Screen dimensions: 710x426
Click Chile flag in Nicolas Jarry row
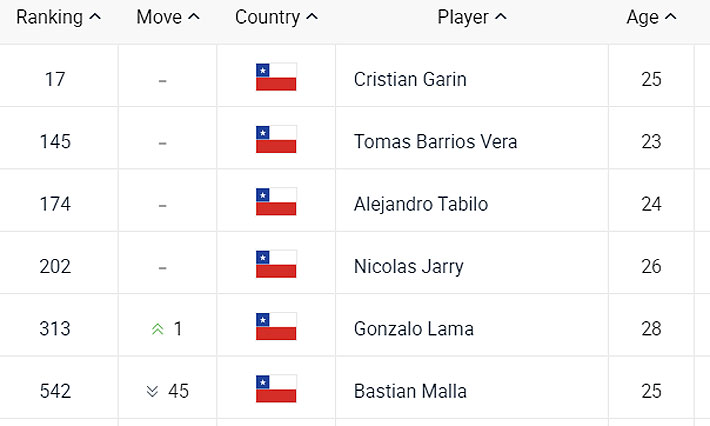pos(276,265)
